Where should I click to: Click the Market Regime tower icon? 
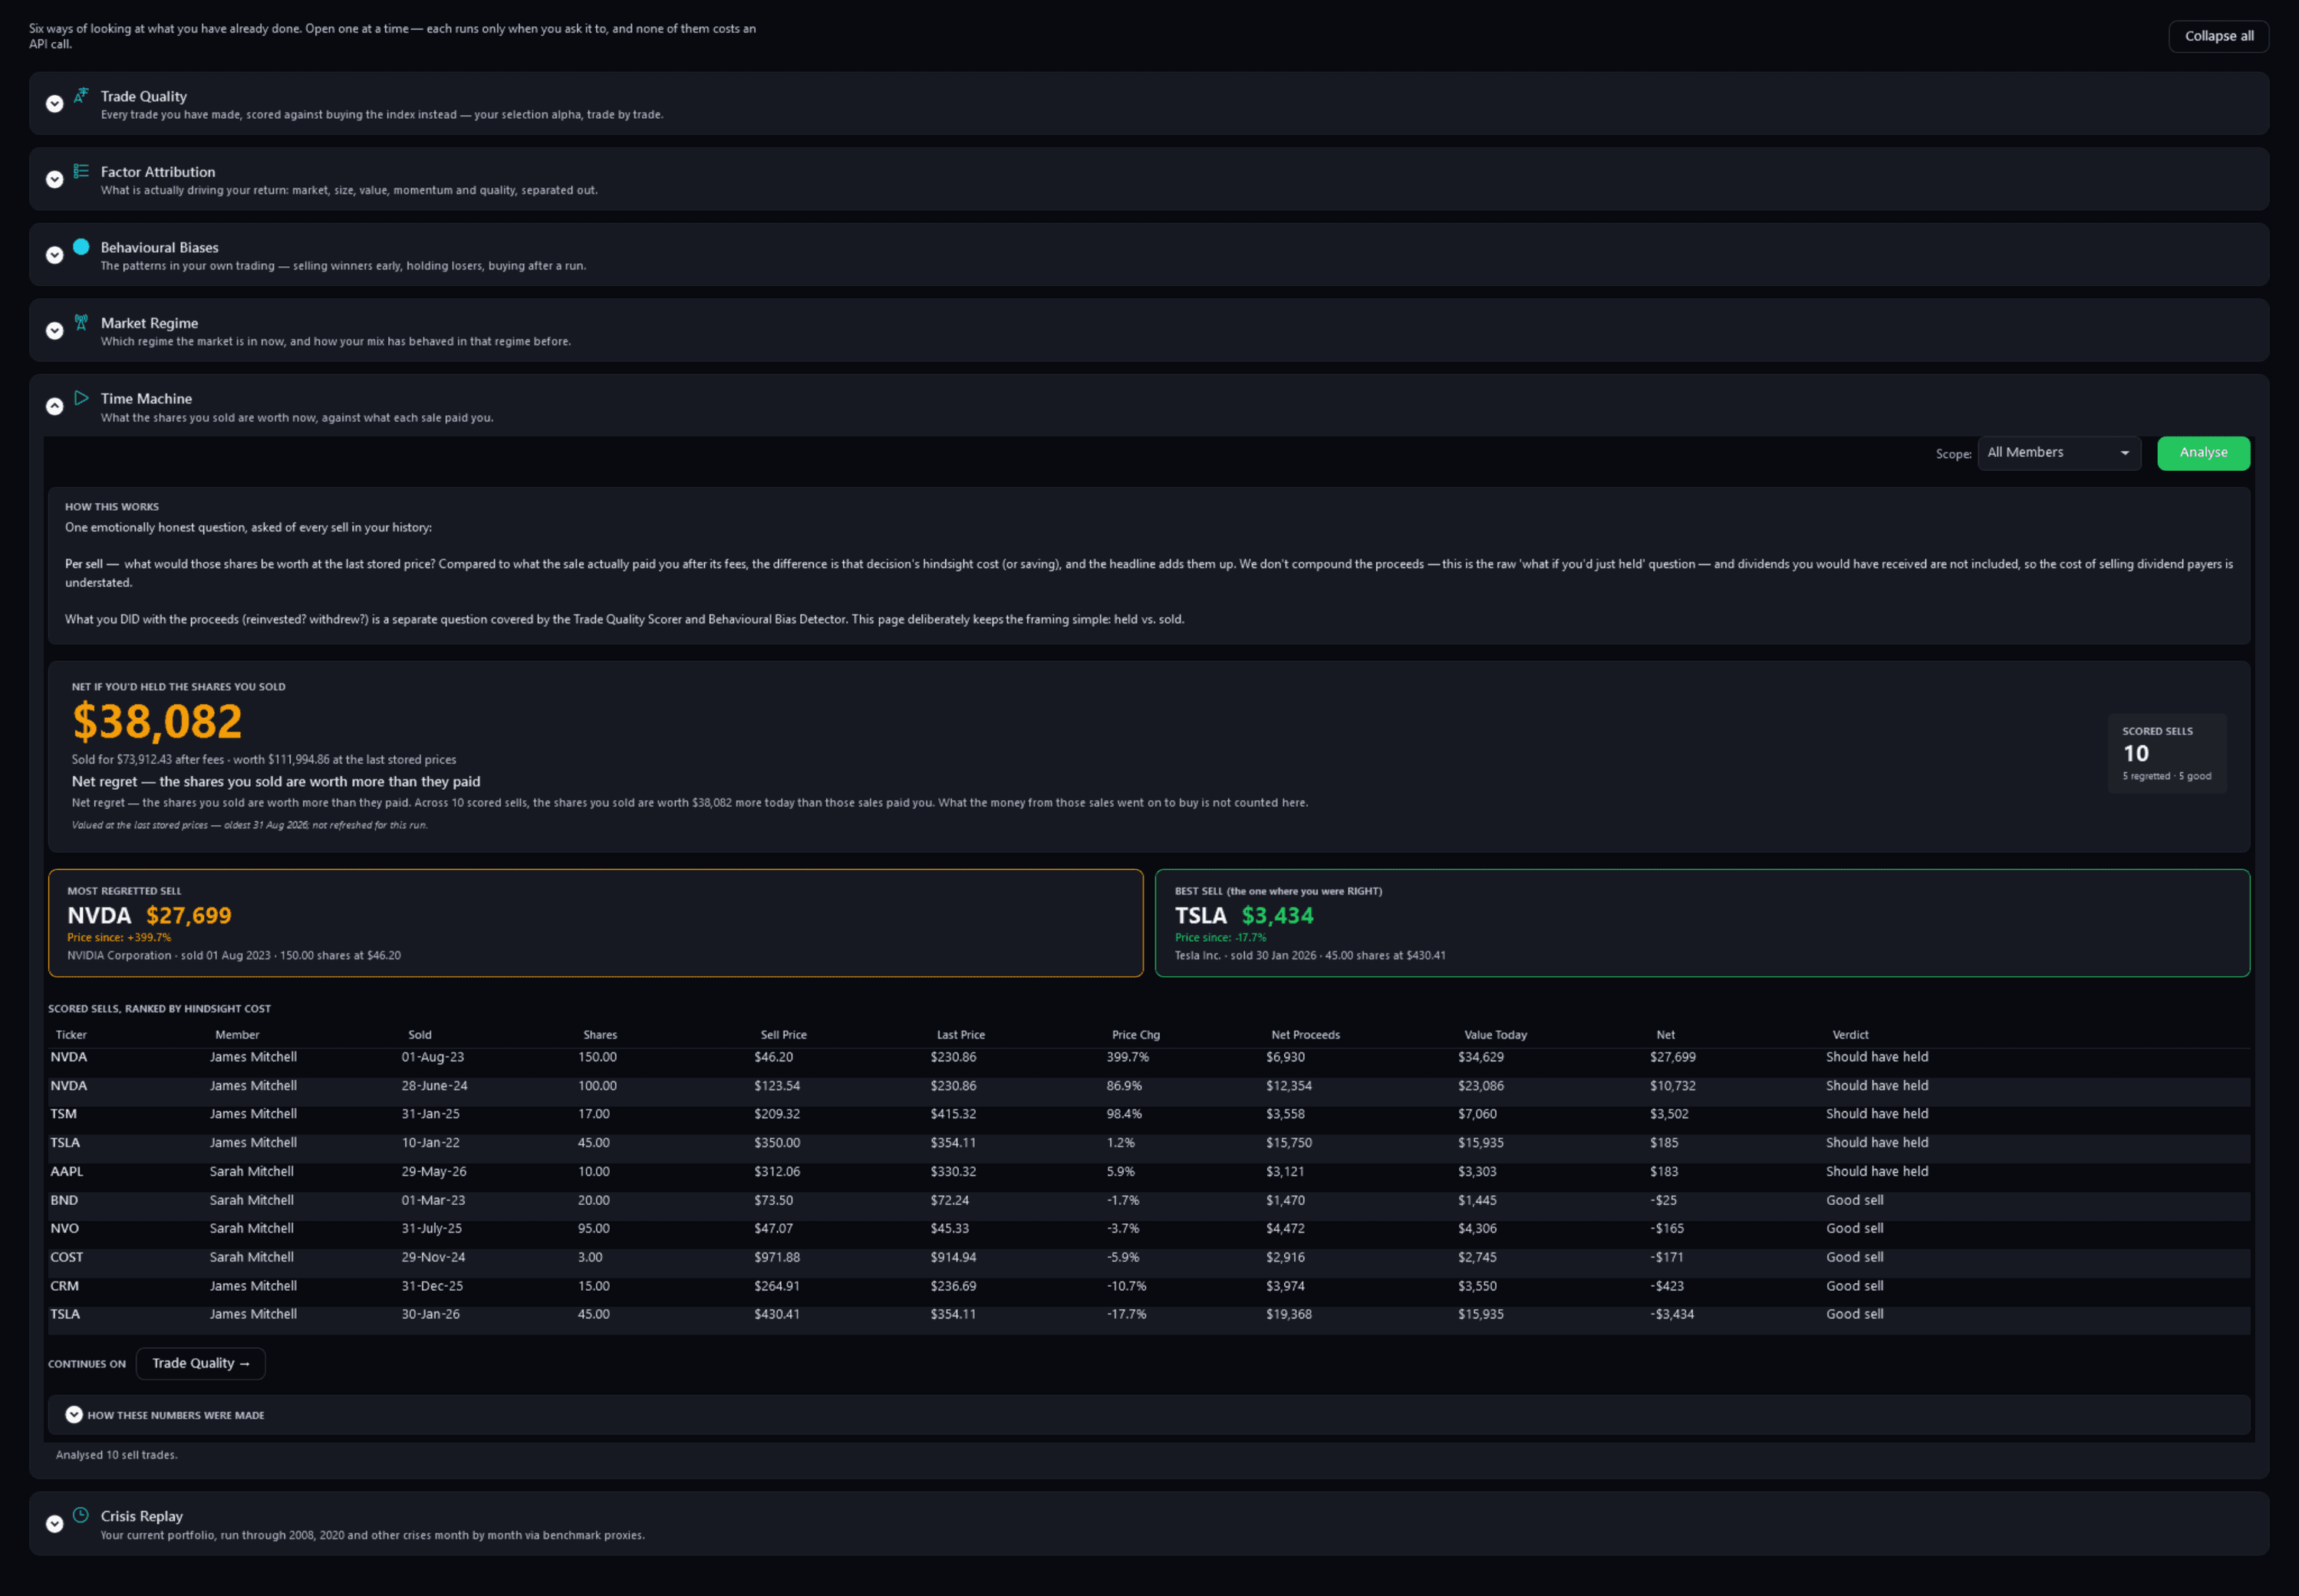click(x=81, y=322)
